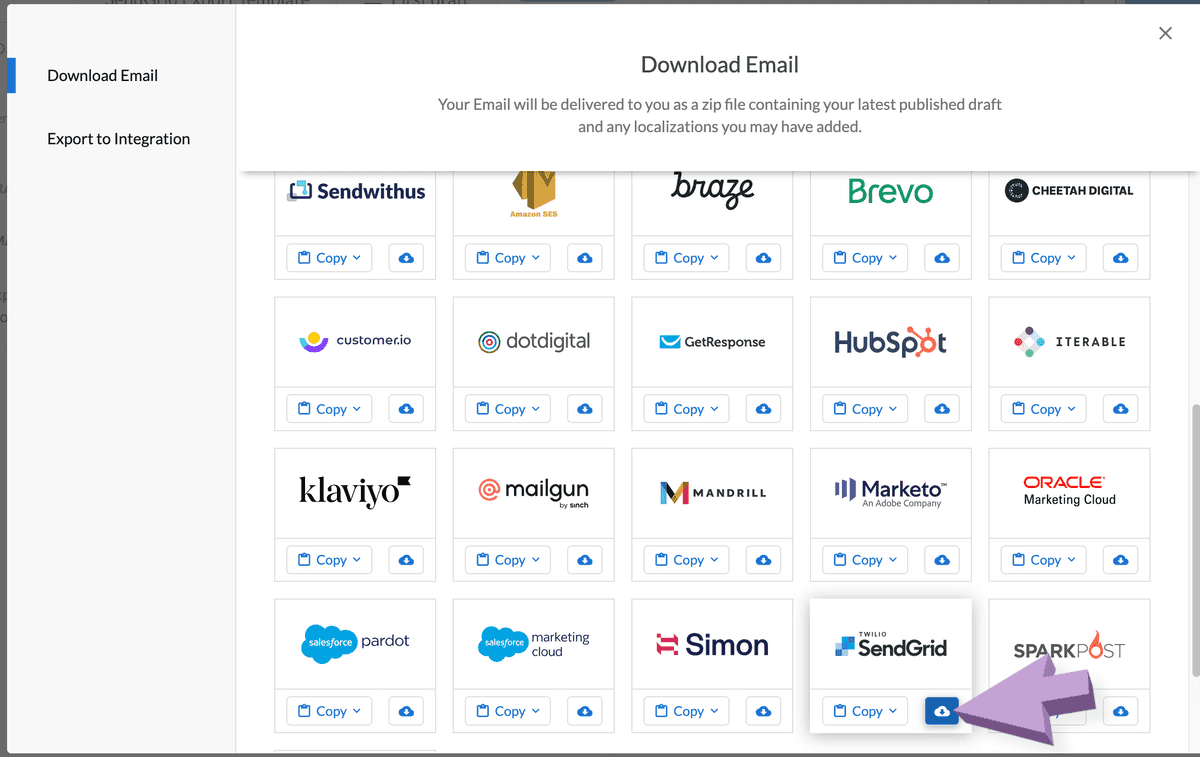Expand the Iterable Copy dropdown

tap(1044, 409)
